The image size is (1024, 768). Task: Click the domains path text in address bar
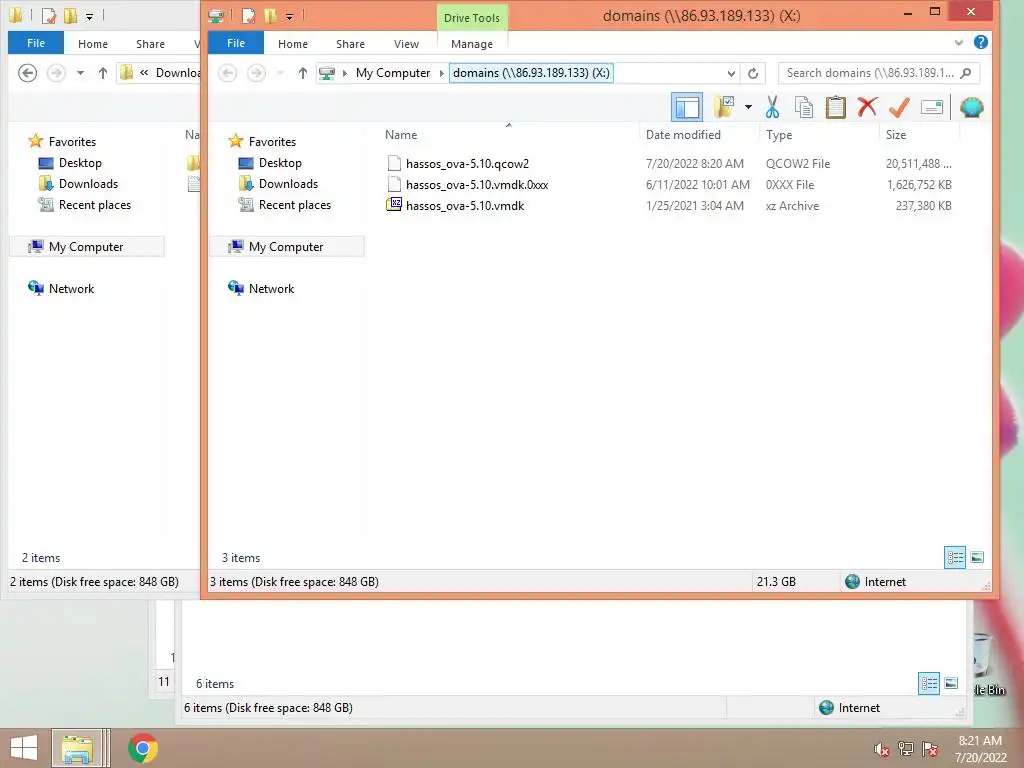[x=531, y=73]
